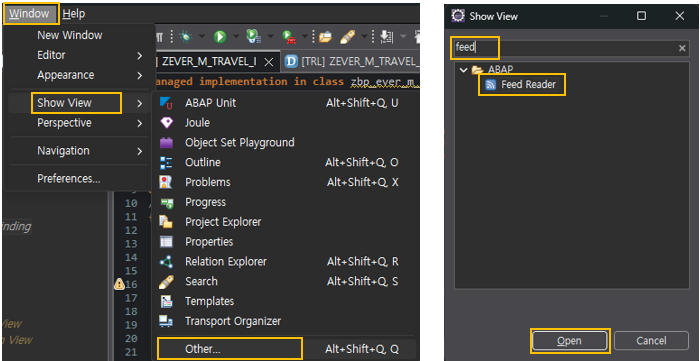Open the Window menu
The width and height of the screenshot is (700, 361).
30,14
